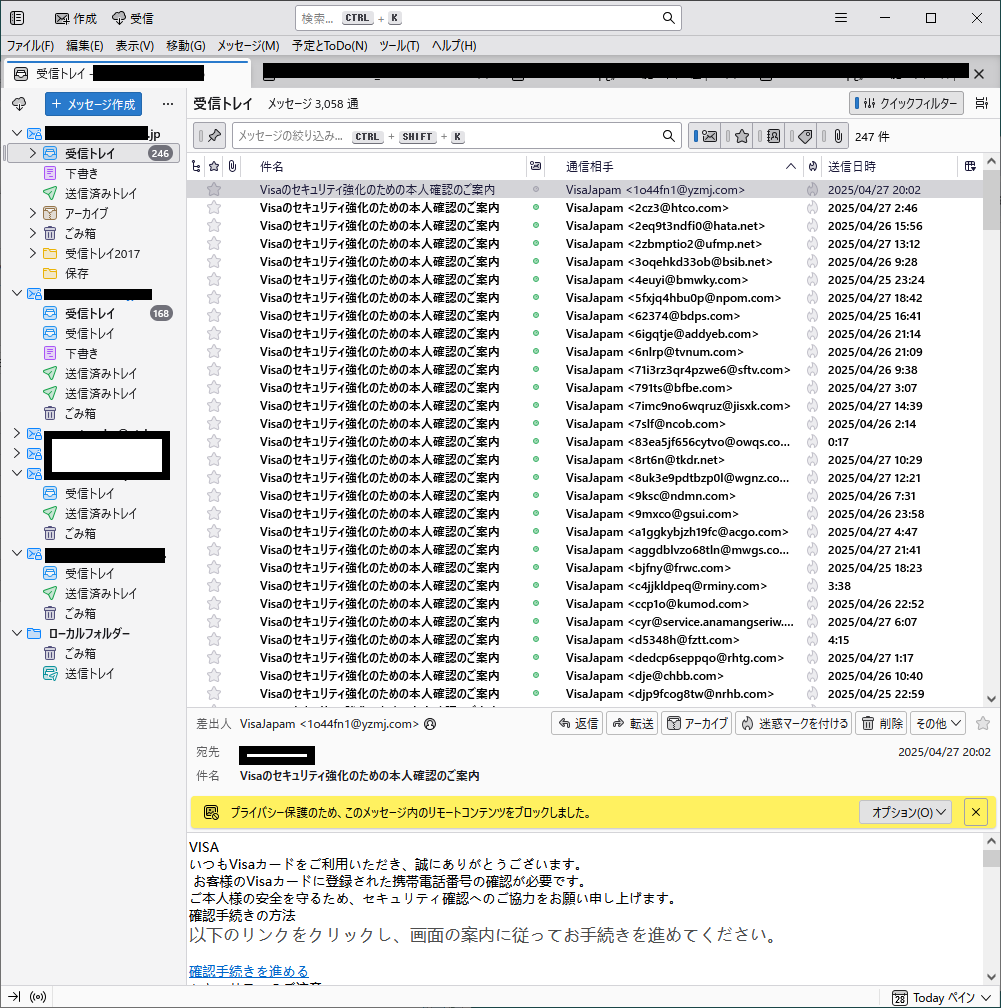The height and width of the screenshot is (1008, 1001).
Task: Star the message from 4euyi@bmwky.com
Action: tap(214, 280)
